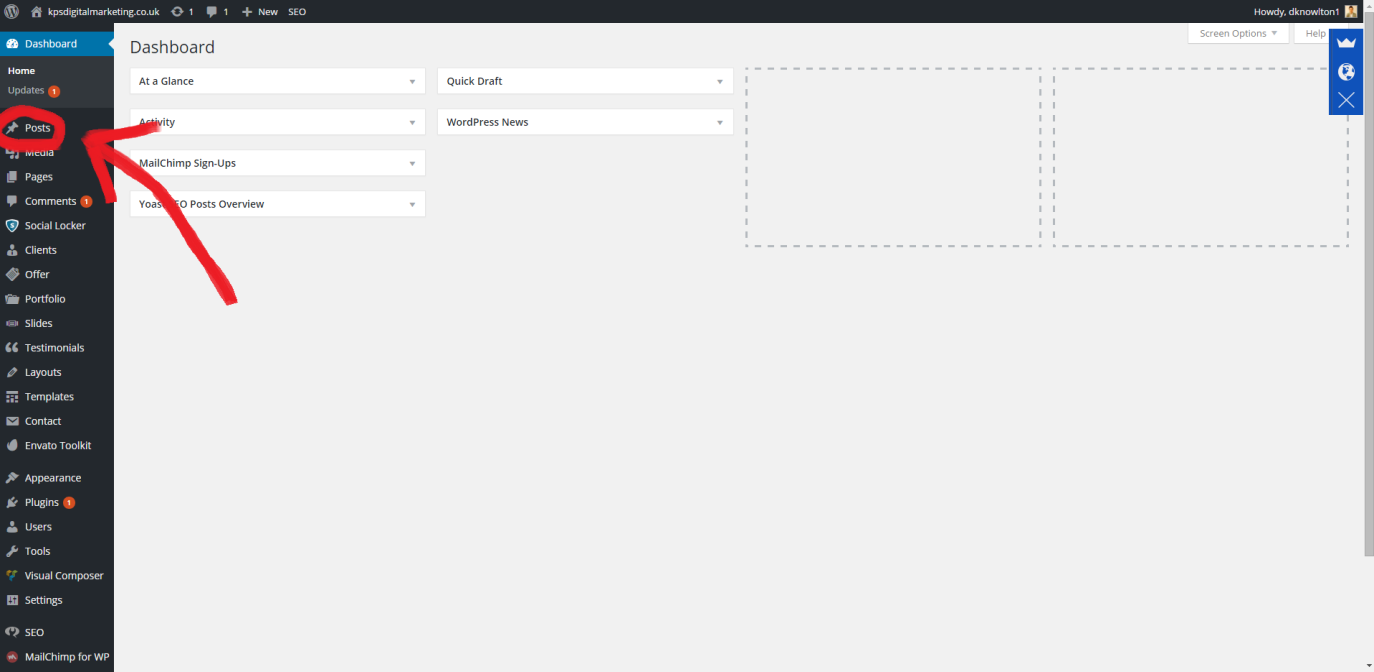Close the blue side panel with X icon
The width and height of the screenshot is (1374, 672).
[1346, 100]
